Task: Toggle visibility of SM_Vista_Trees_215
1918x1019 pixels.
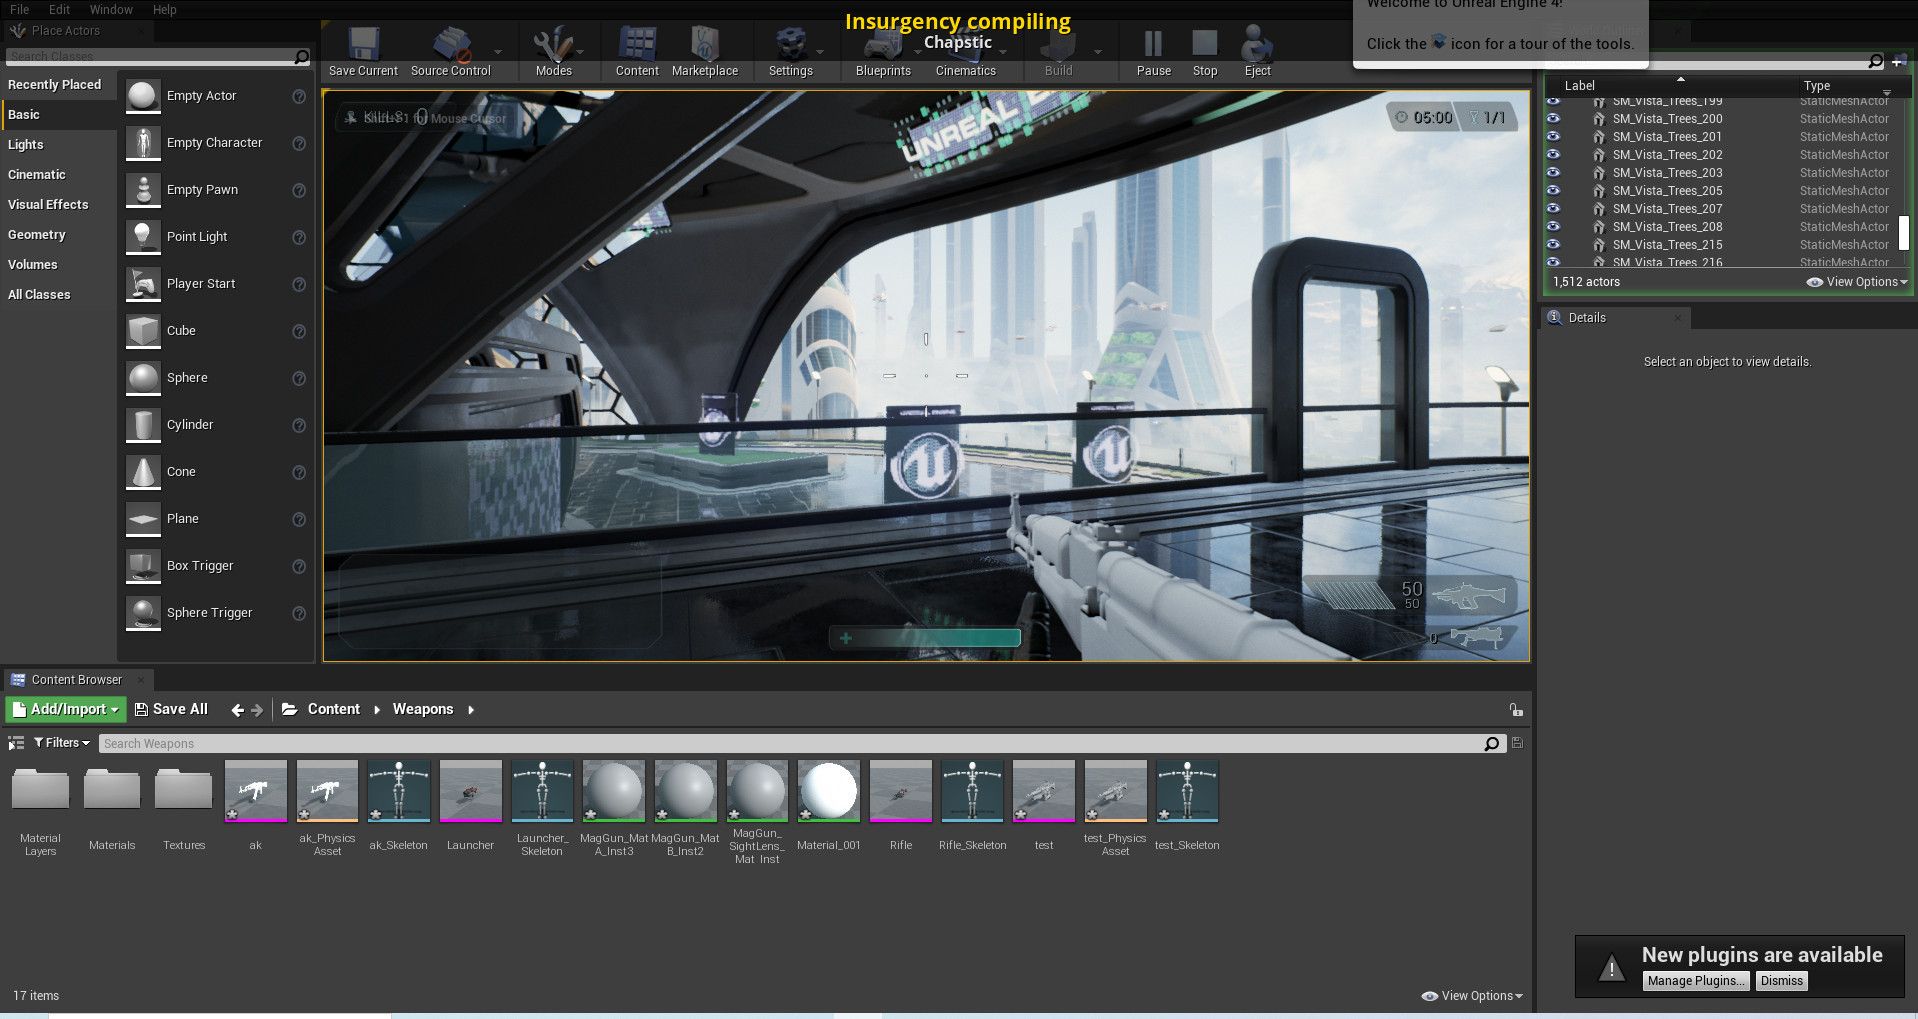Action: [1553, 245]
